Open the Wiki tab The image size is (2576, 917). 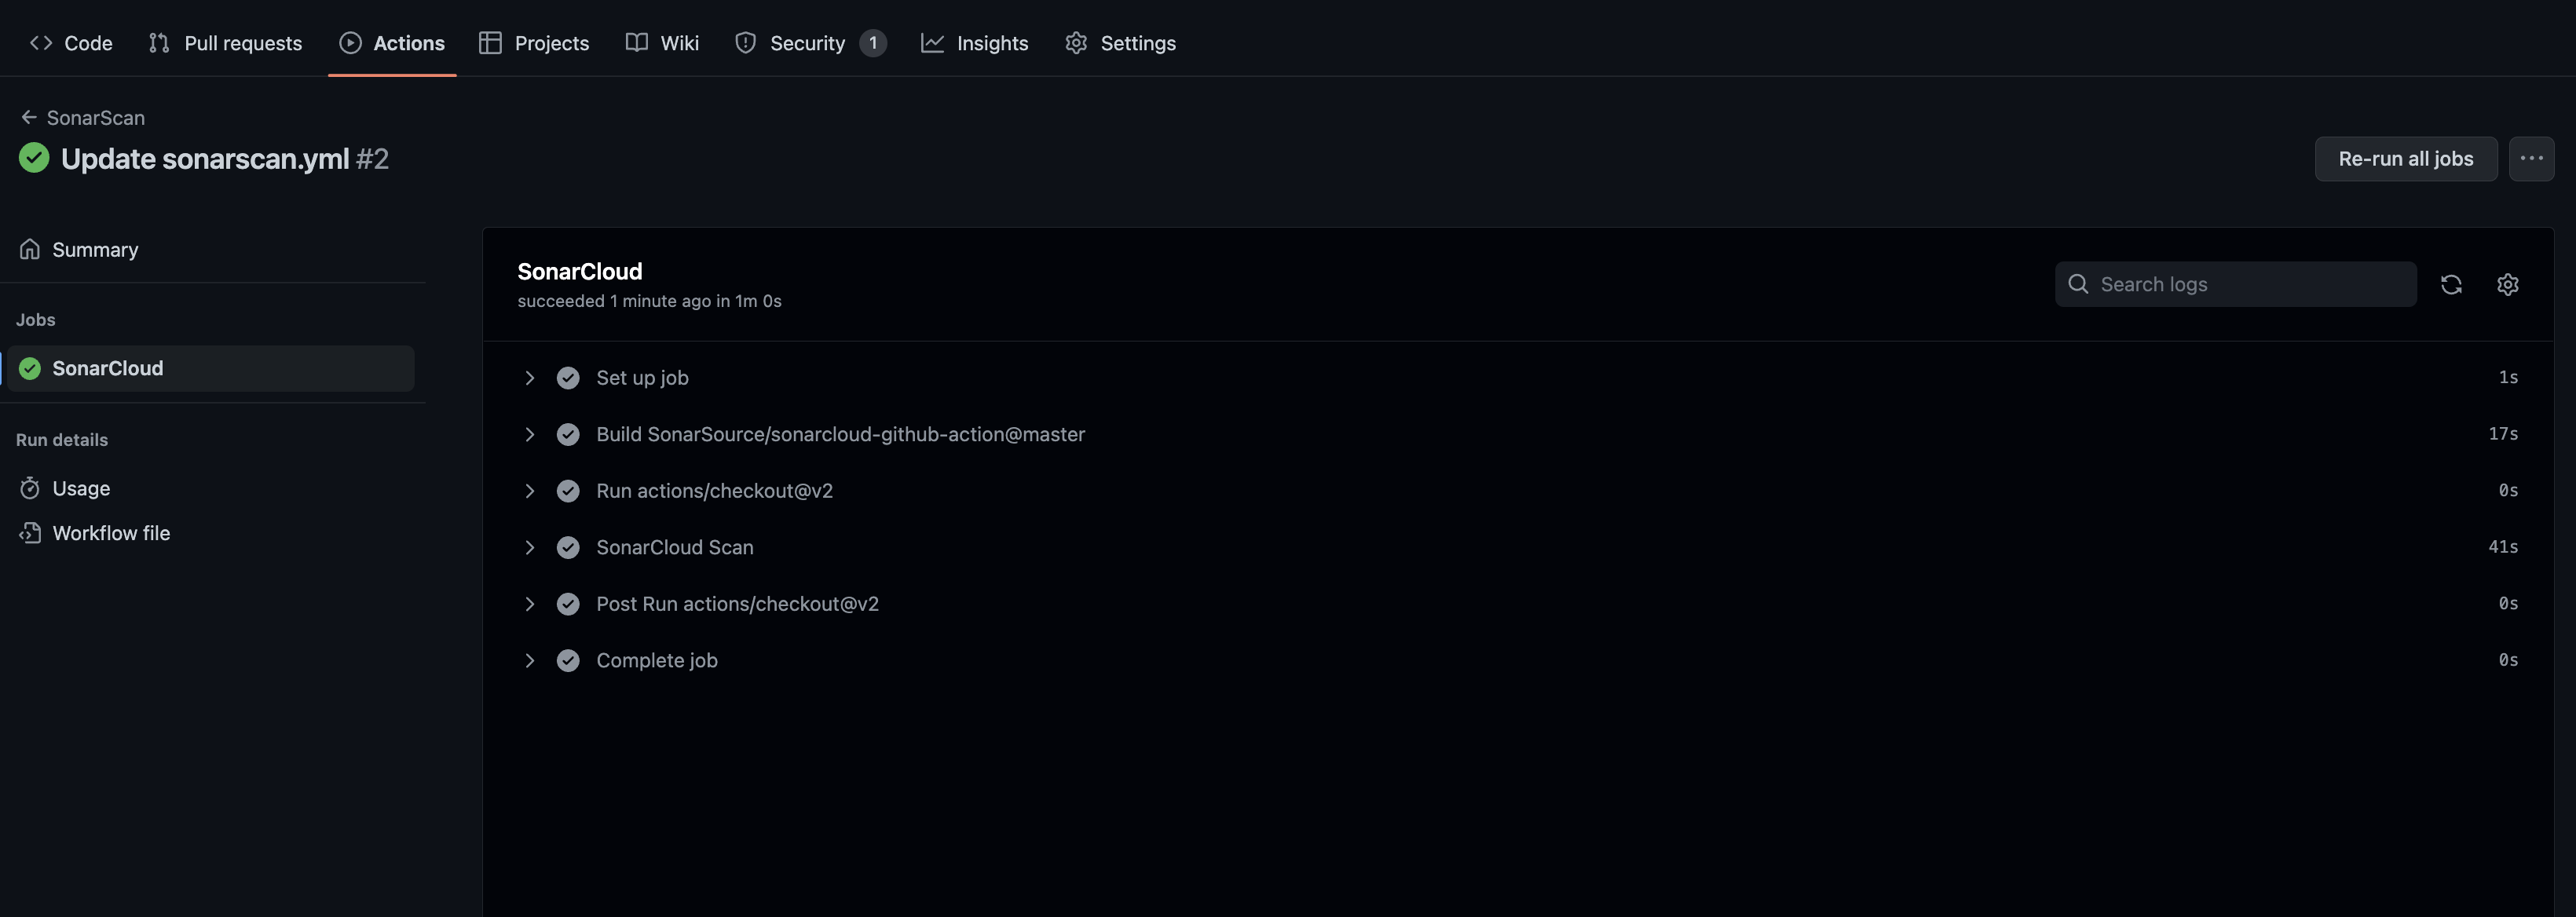click(662, 43)
